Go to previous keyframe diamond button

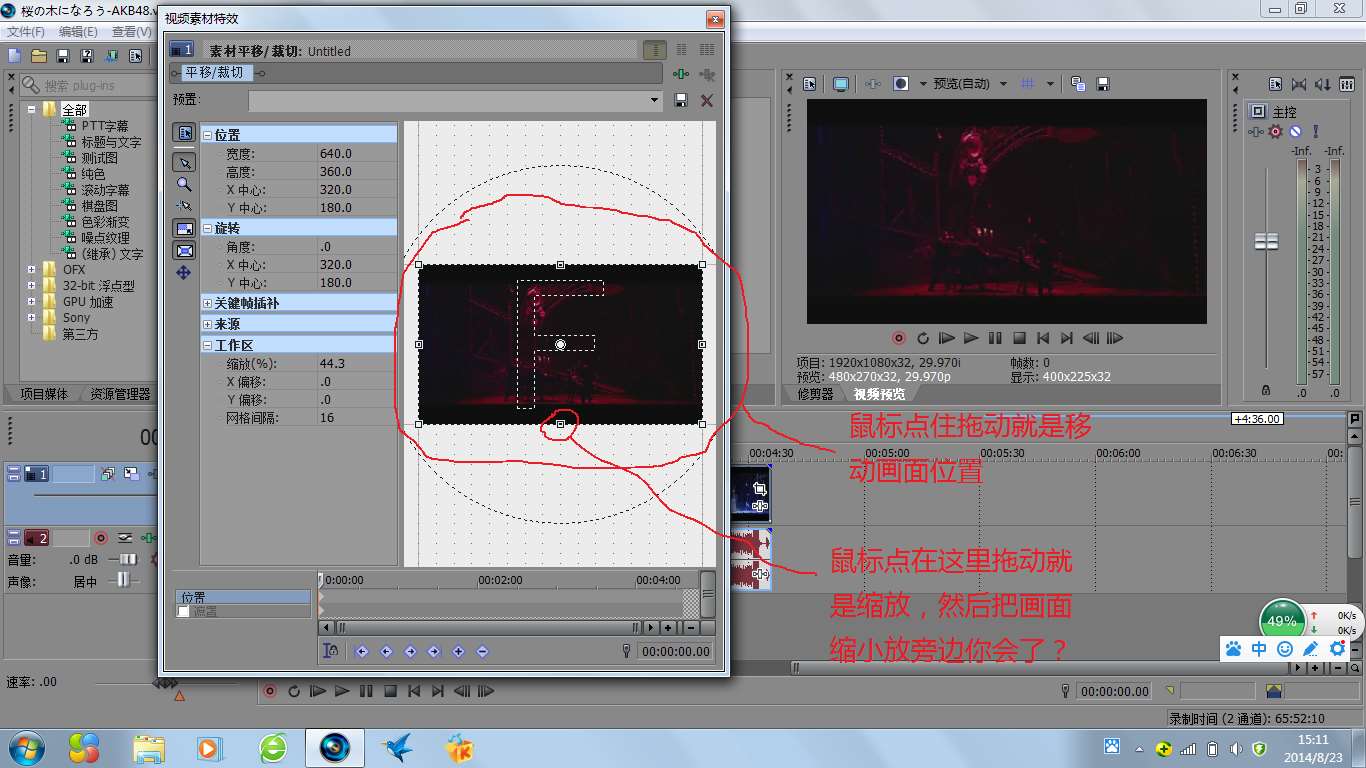click(x=386, y=651)
